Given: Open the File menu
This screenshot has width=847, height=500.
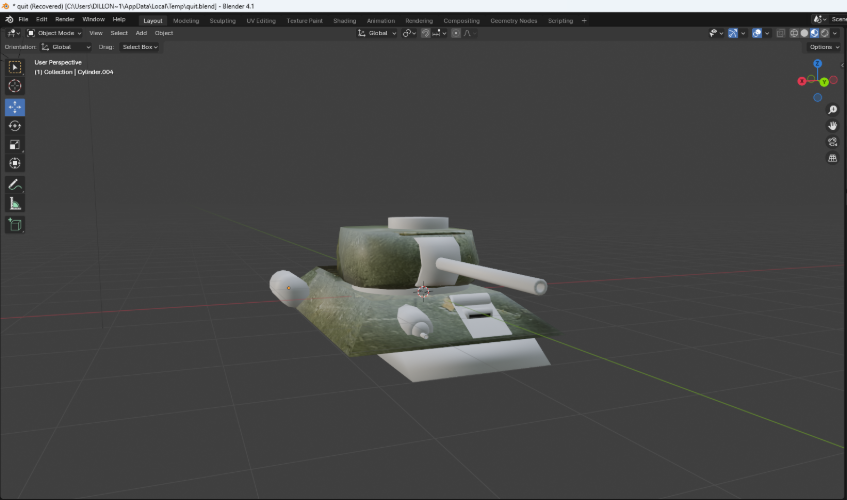Looking at the screenshot, I should [x=23, y=19].
